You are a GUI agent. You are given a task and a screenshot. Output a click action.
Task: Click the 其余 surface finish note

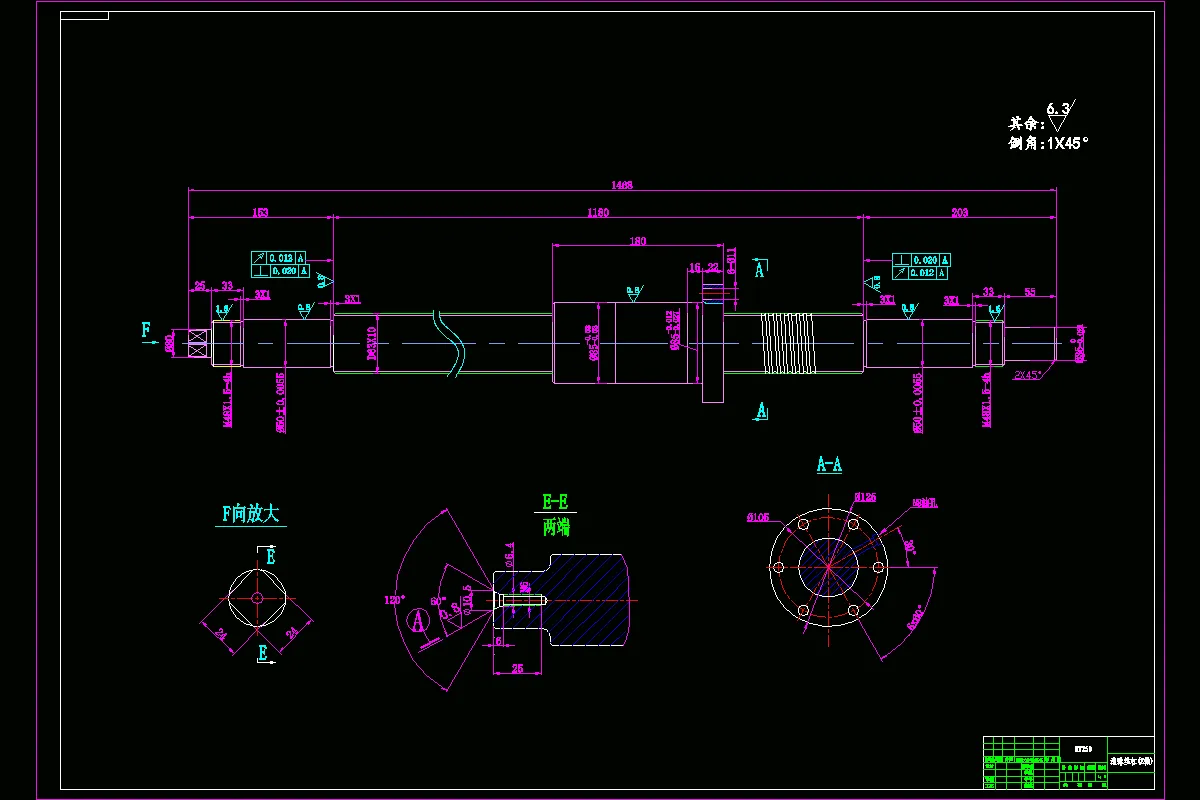tap(1026, 124)
